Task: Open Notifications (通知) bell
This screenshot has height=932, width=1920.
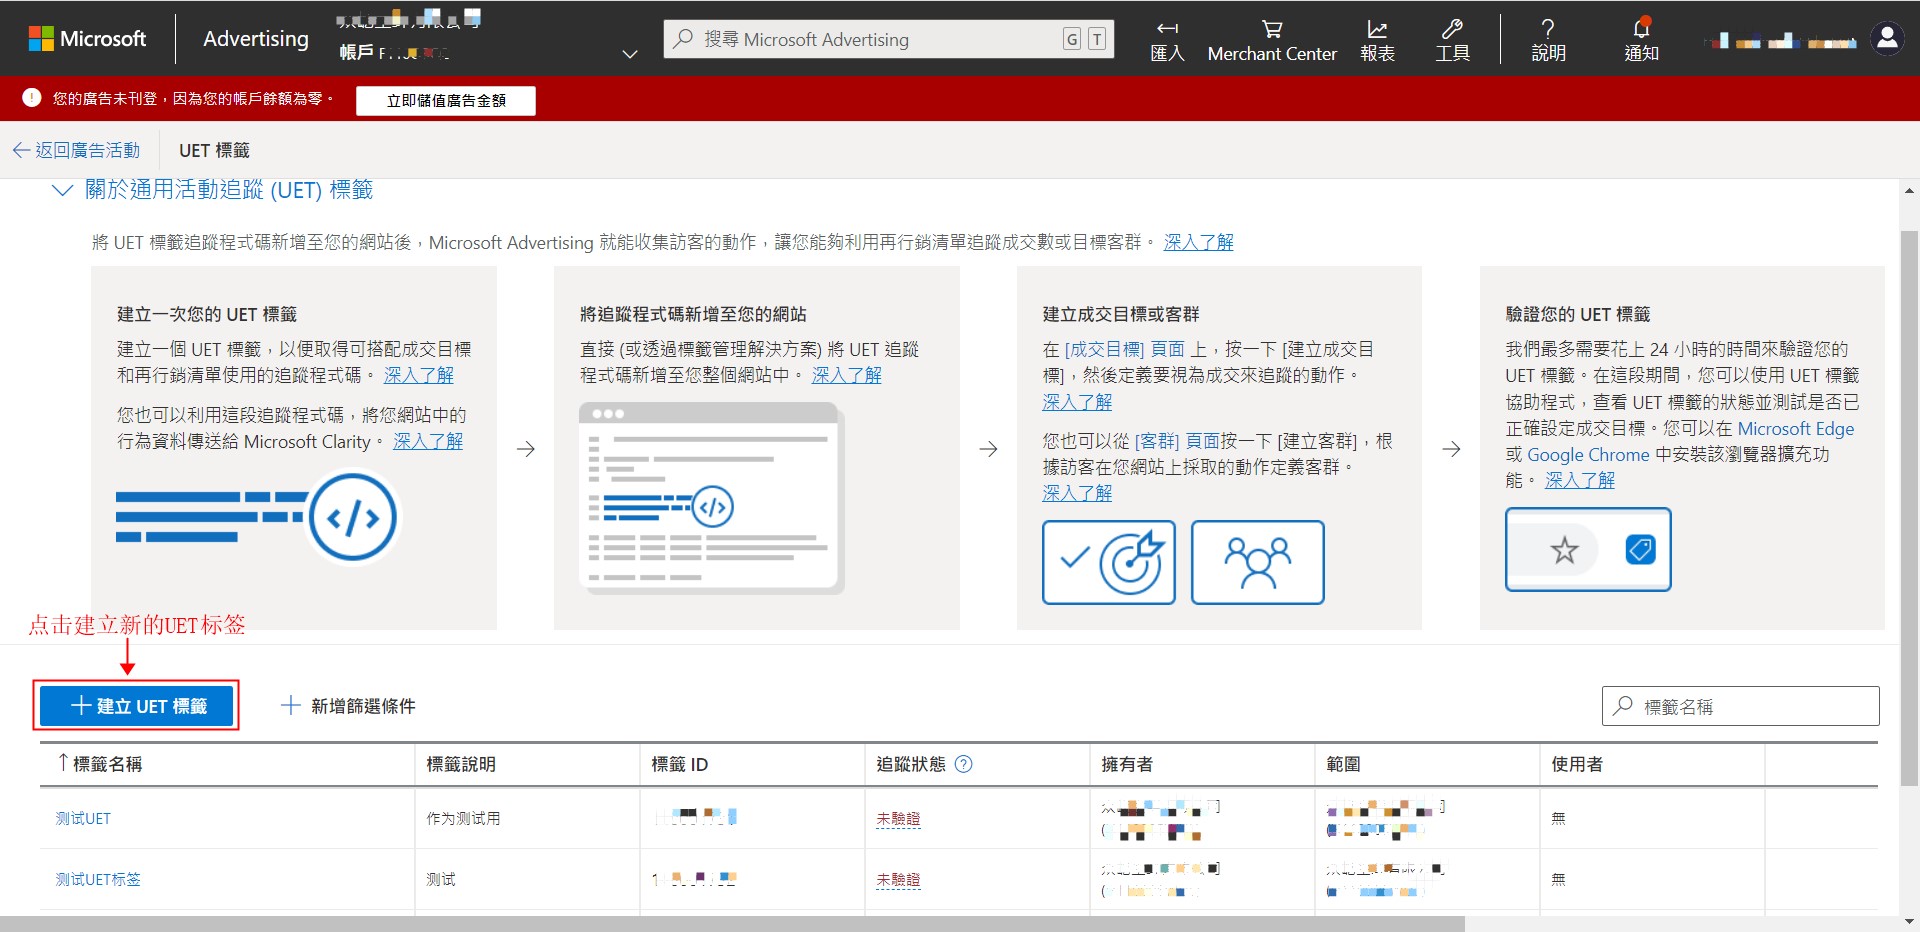Action: 1641,41
